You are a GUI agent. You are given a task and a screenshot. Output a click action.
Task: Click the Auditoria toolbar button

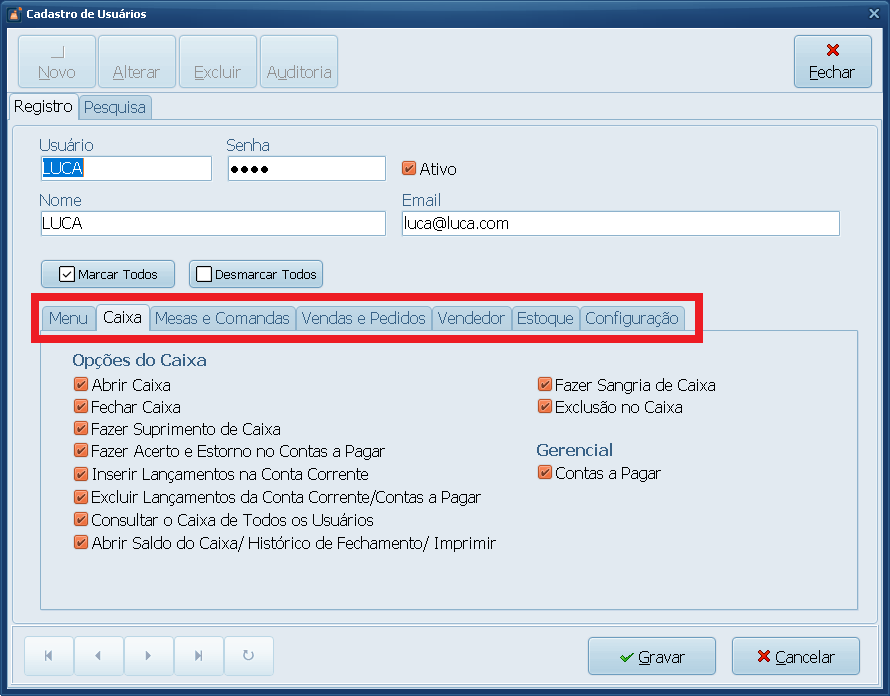tap(299, 62)
